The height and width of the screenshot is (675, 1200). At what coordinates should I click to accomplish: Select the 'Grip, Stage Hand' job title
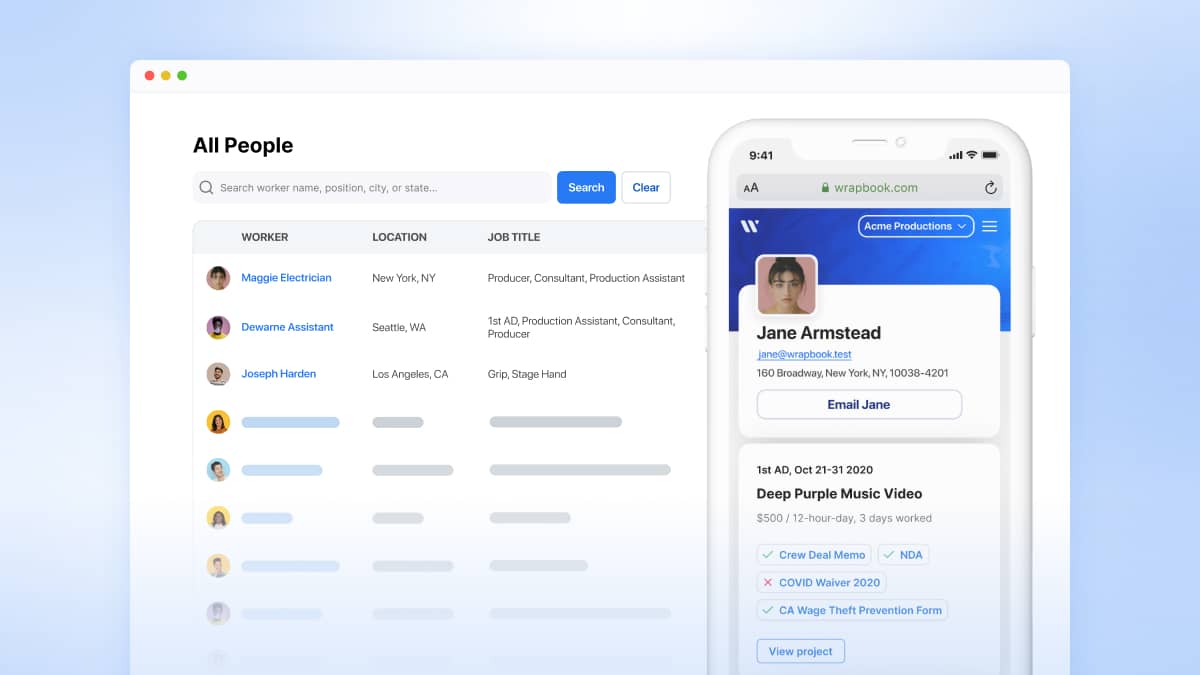tap(527, 374)
